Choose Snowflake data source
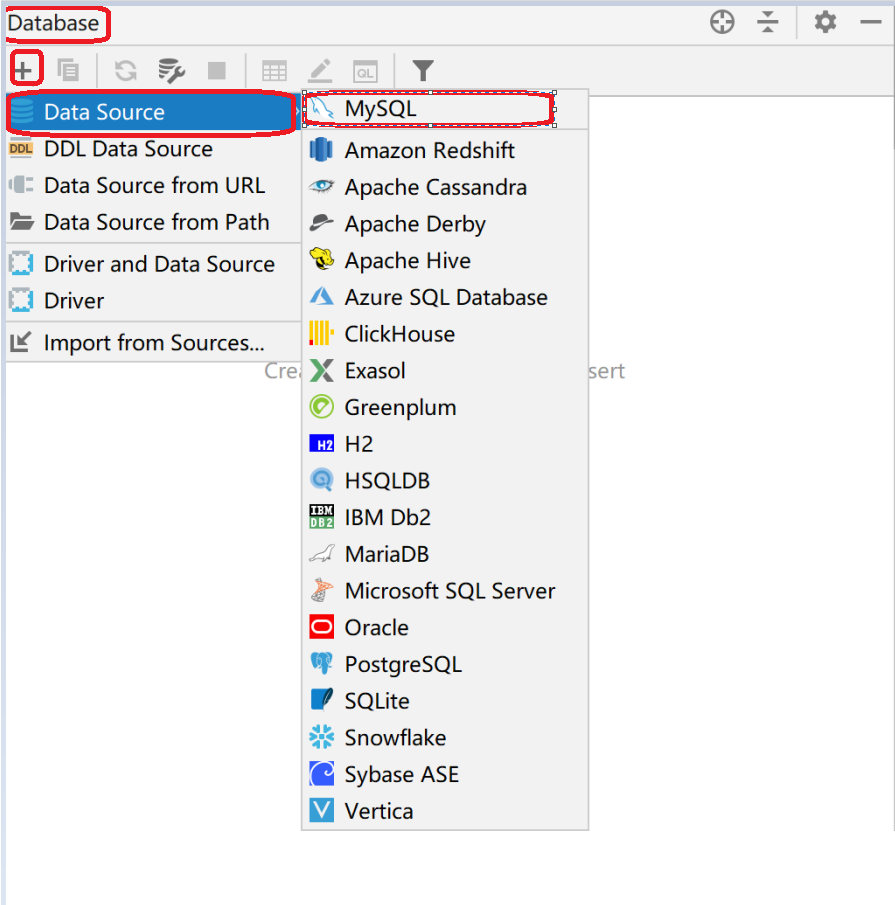The width and height of the screenshot is (895, 905). [445, 738]
